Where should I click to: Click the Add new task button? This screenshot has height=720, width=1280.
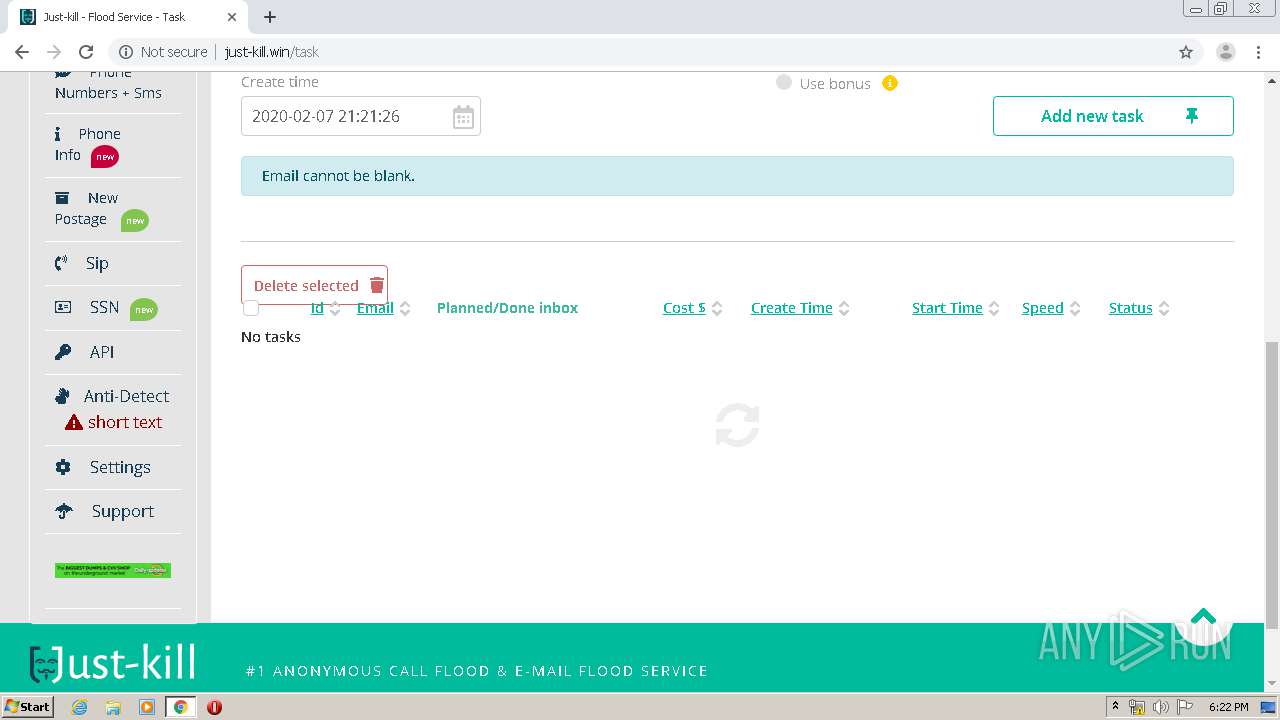coord(1113,116)
